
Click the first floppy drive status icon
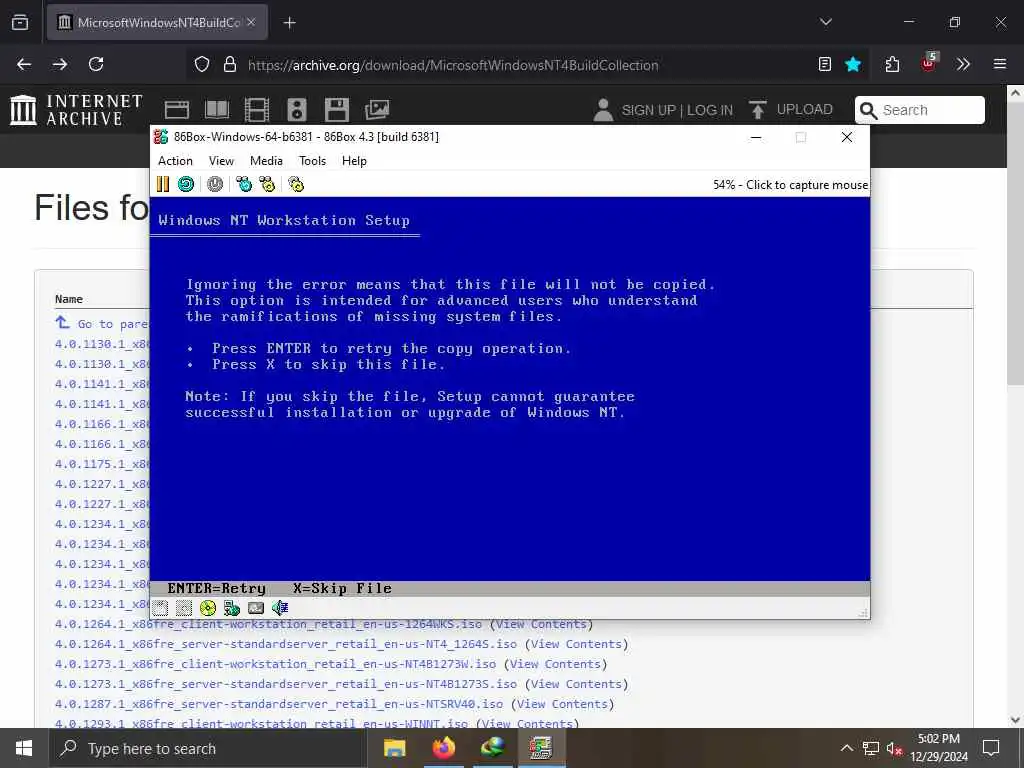160,608
